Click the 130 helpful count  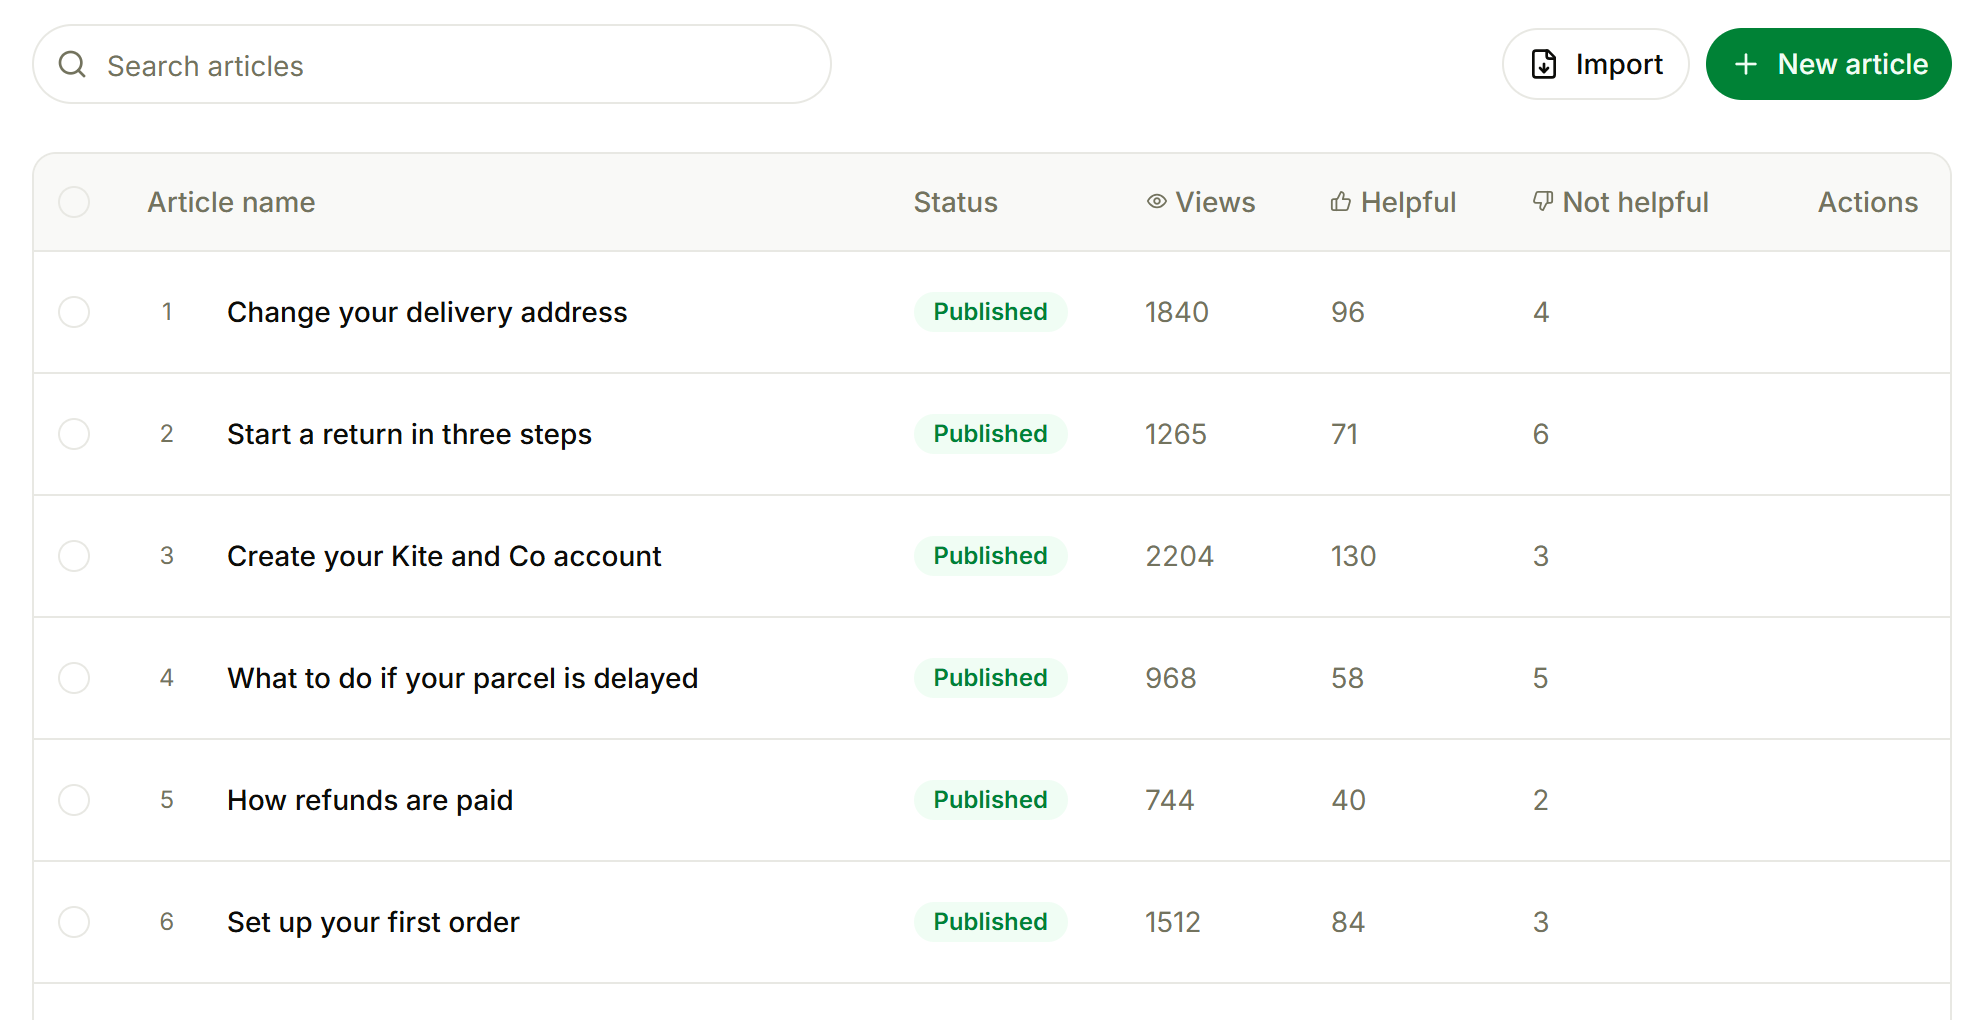pos(1353,556)
